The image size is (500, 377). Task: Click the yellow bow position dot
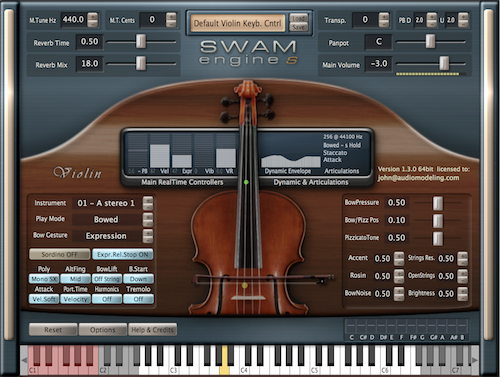pos(245,285)
